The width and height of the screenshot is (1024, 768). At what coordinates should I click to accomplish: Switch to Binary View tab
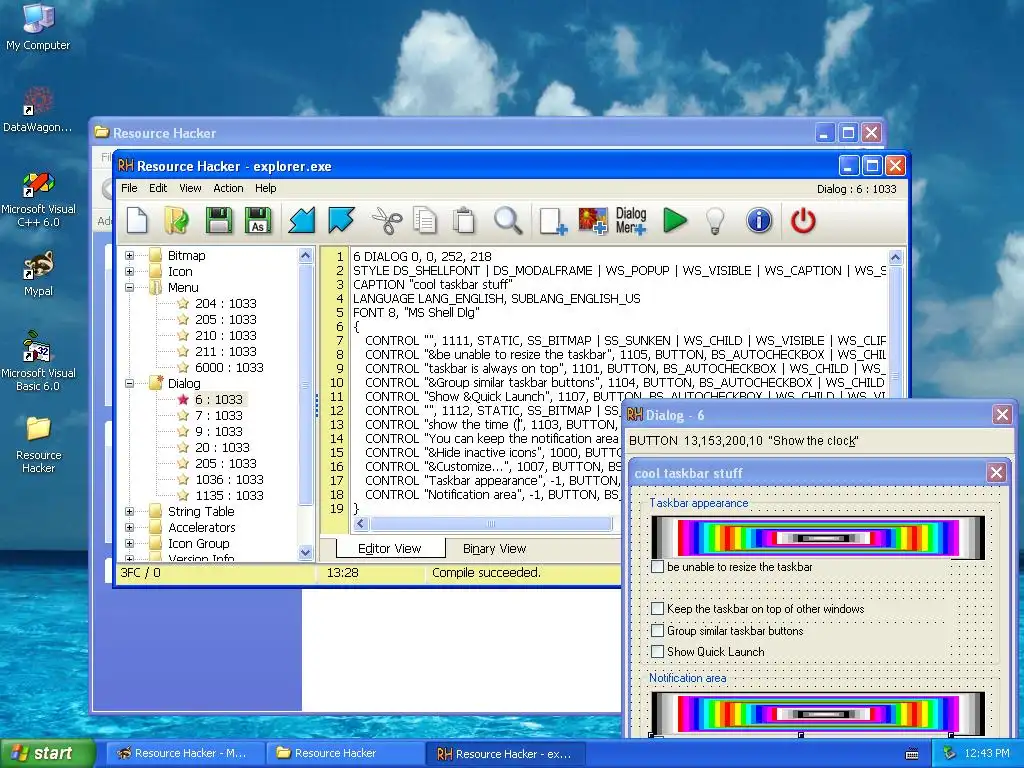(x=494, y=549)
